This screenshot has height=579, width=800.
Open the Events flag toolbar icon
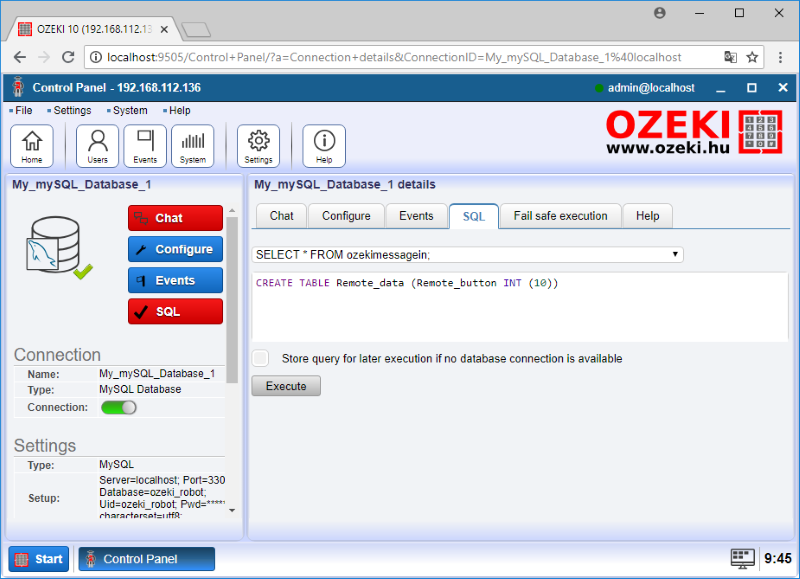pos(145,146)
